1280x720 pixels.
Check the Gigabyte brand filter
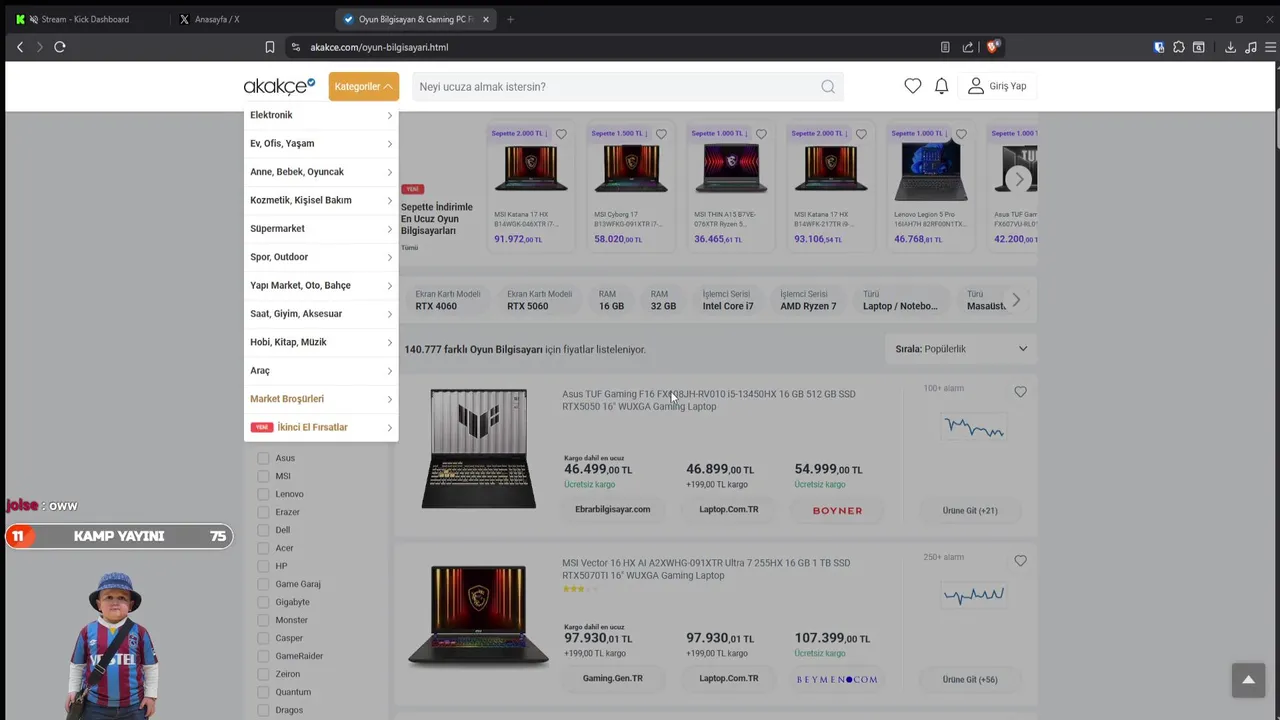pos(264,602)
